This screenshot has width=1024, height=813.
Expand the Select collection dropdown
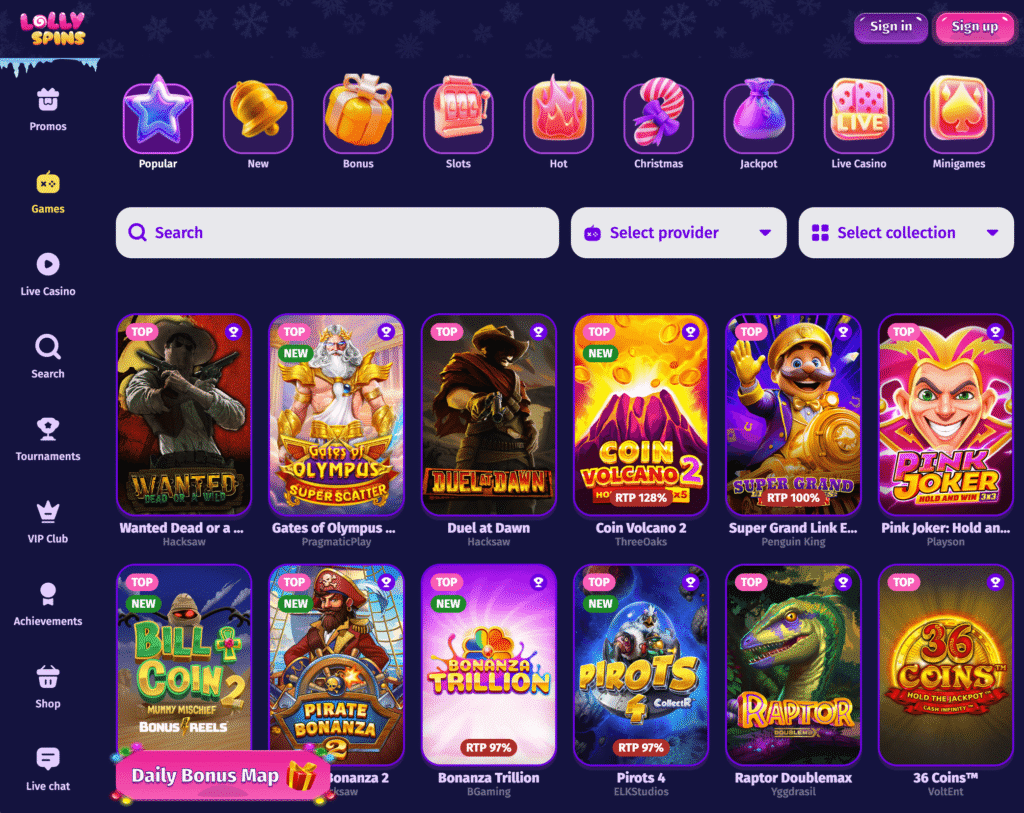click(x=906, y=232)
